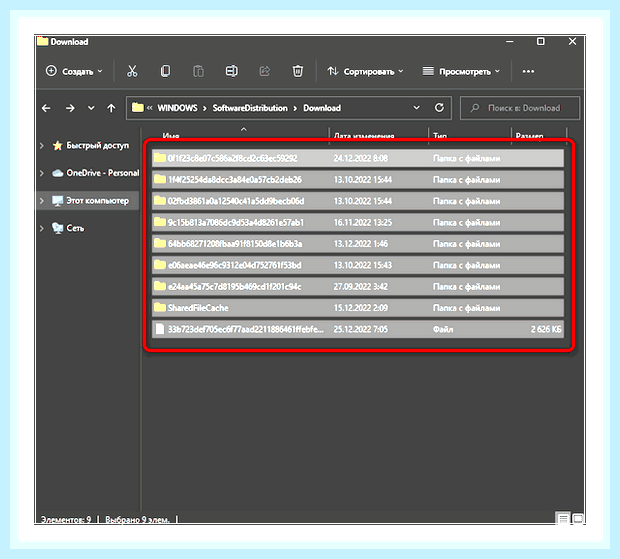
Task: Click SoftwareDistribution in the breadcrumb path
Action: [250, 108]
